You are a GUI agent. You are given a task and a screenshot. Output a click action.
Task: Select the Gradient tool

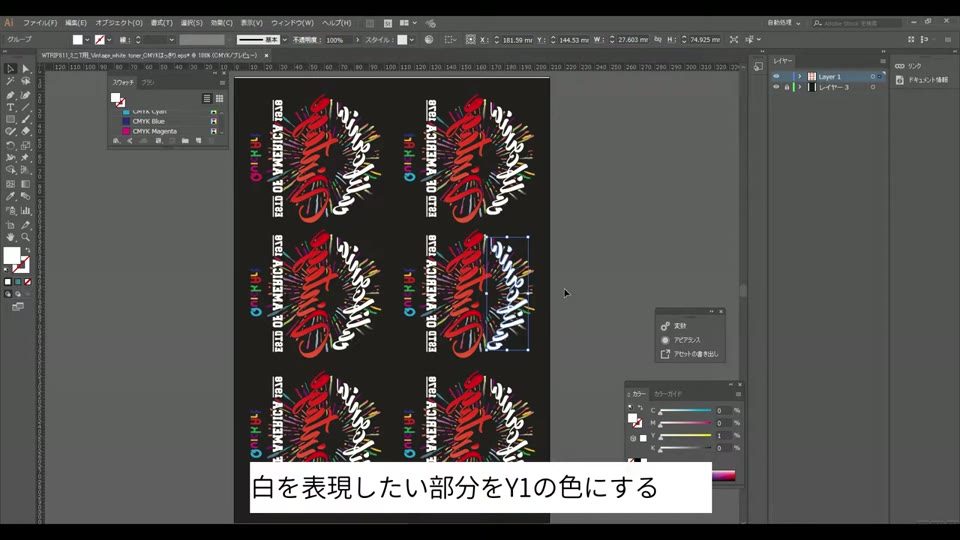click(26, 184)
